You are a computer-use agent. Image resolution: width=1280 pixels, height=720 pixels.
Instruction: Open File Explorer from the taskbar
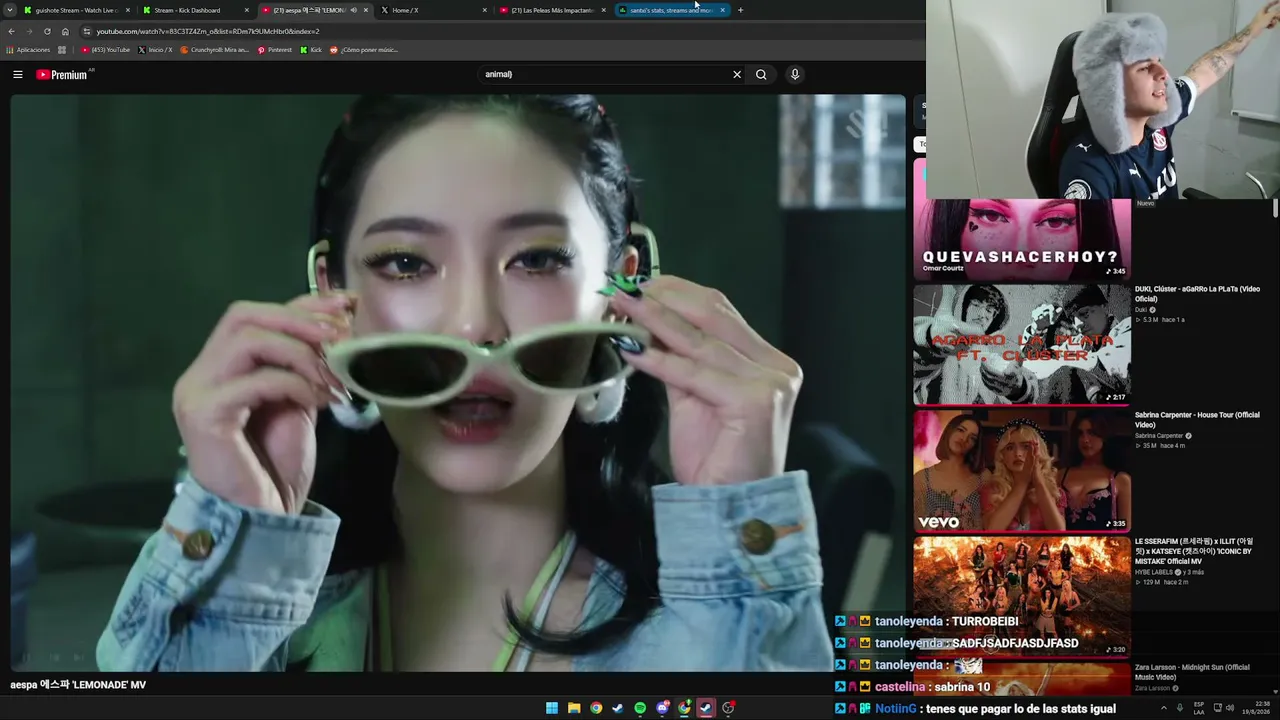tap(574, 708)
